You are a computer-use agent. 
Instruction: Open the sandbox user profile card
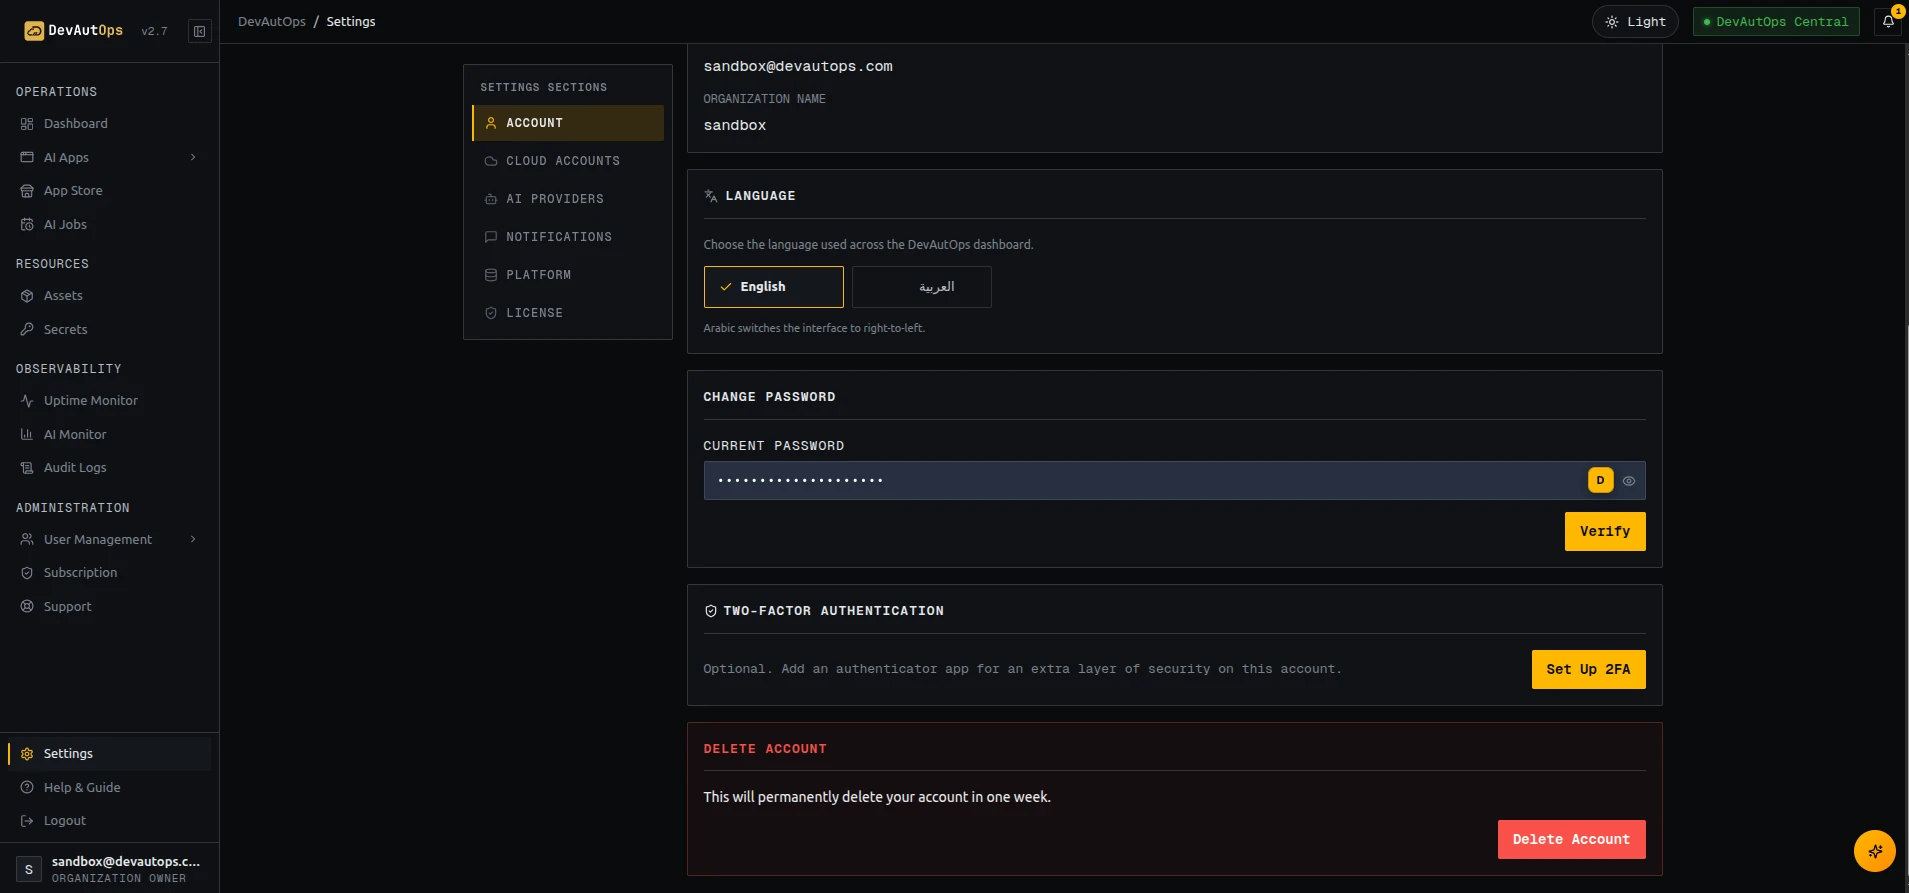click(110, 869)
